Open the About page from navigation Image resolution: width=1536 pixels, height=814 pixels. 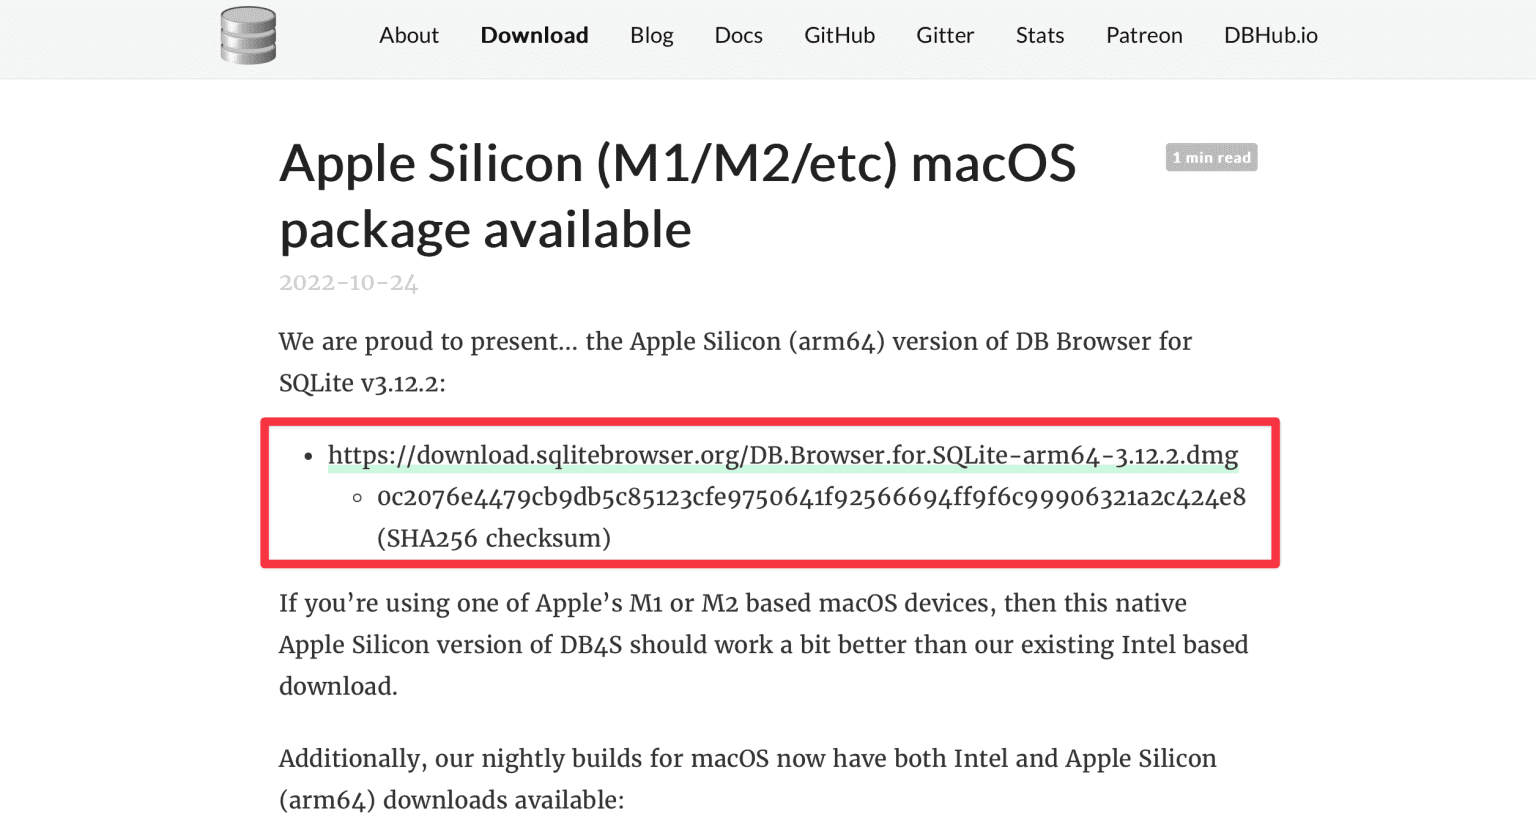click(408, 36)
